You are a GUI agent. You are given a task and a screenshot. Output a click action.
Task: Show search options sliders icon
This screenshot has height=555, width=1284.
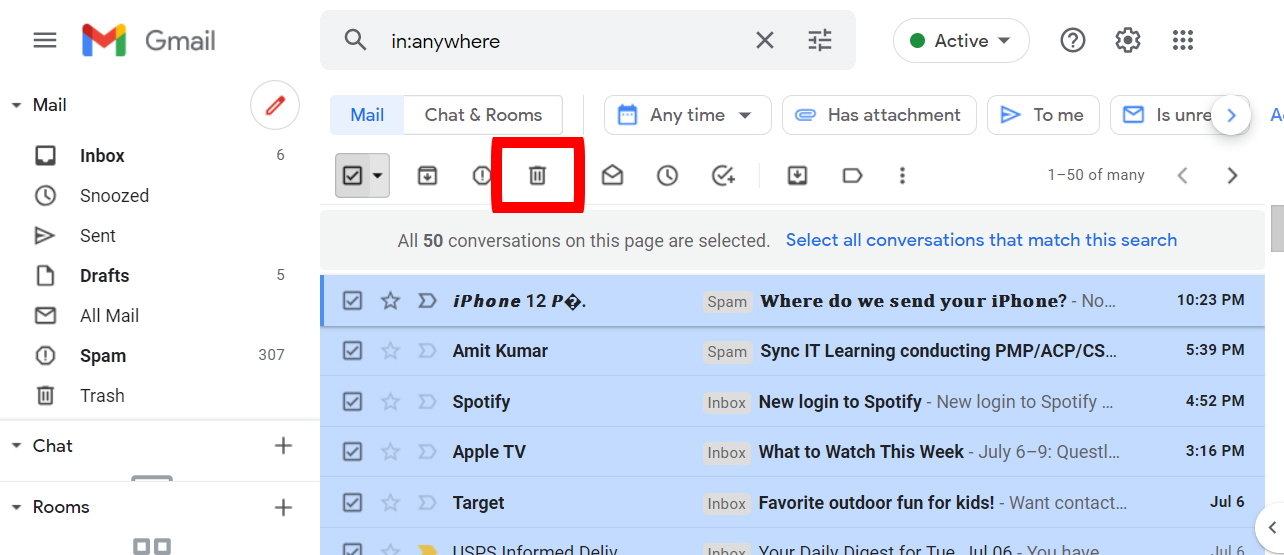[x=820, y=40]
